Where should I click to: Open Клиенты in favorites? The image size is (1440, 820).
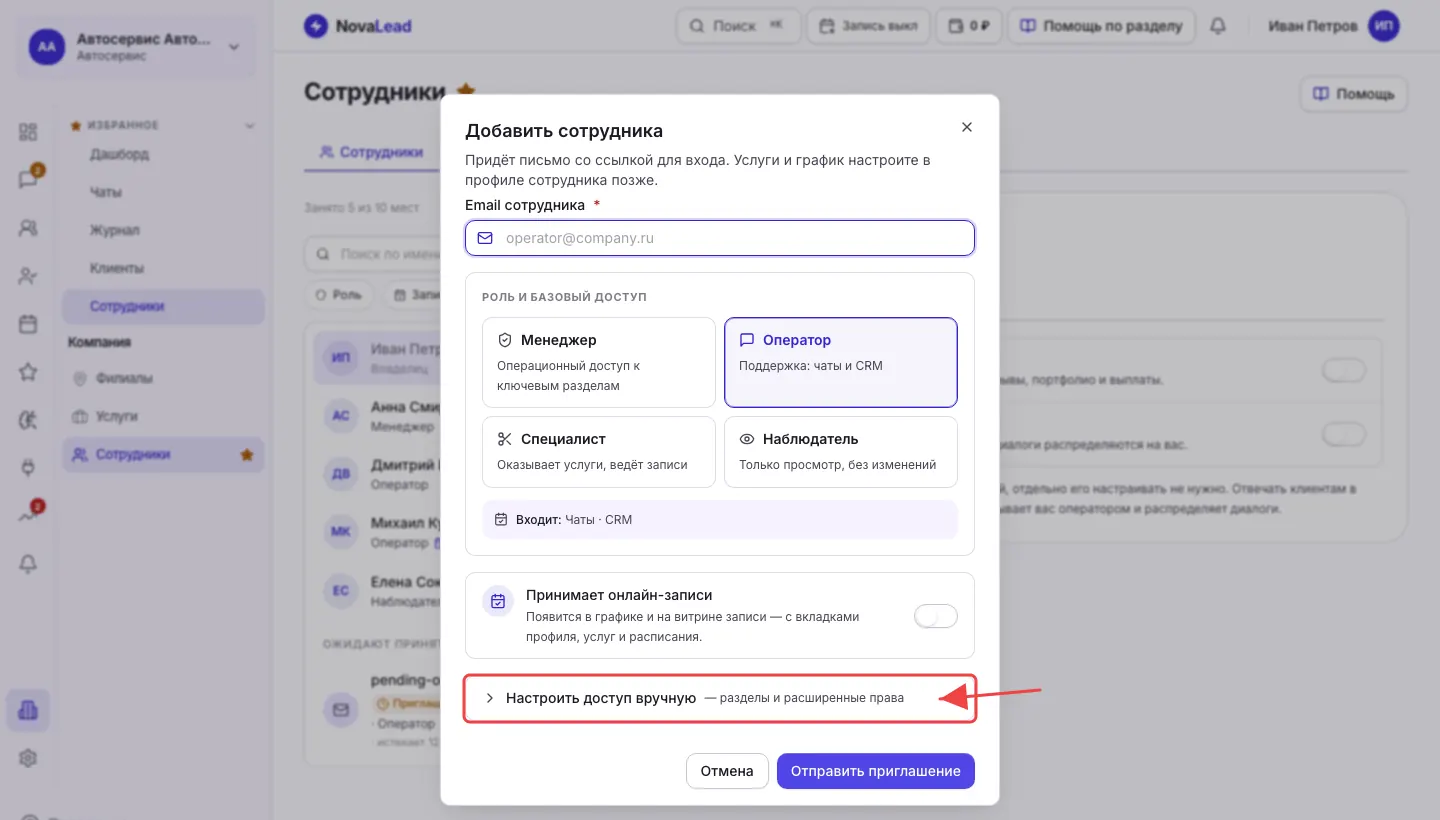117,268
